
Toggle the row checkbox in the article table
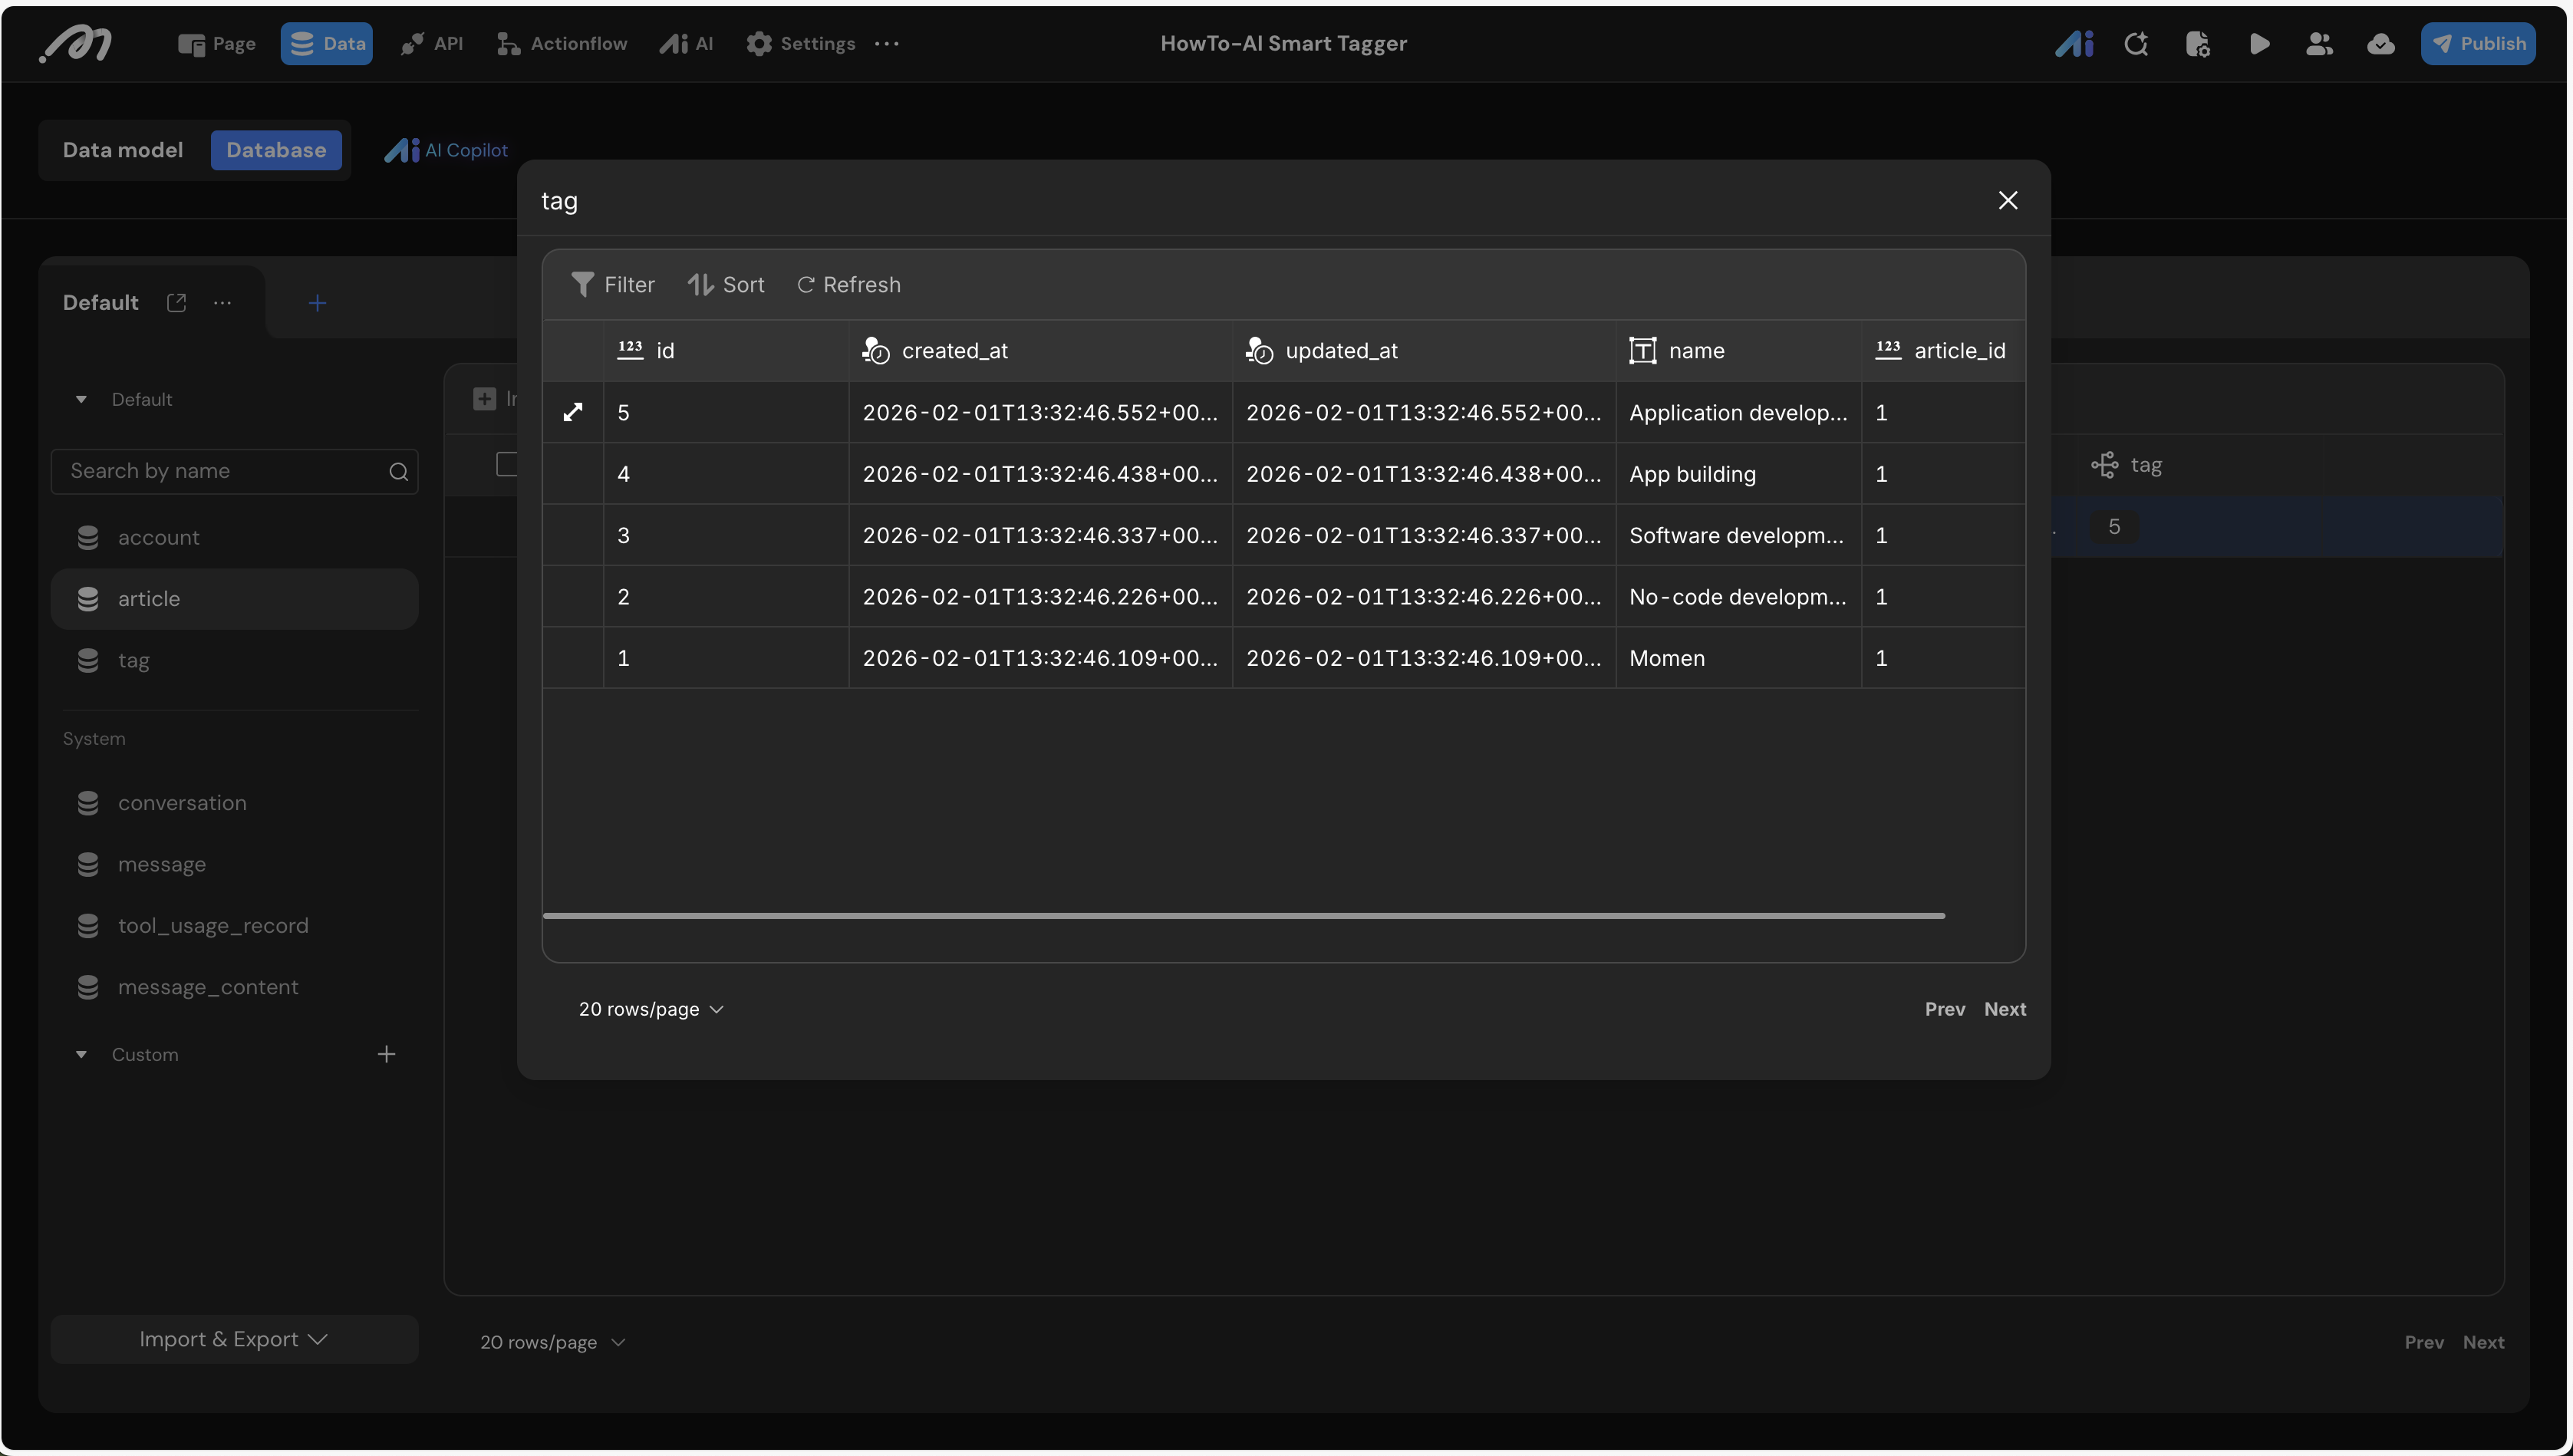[506, 464]
